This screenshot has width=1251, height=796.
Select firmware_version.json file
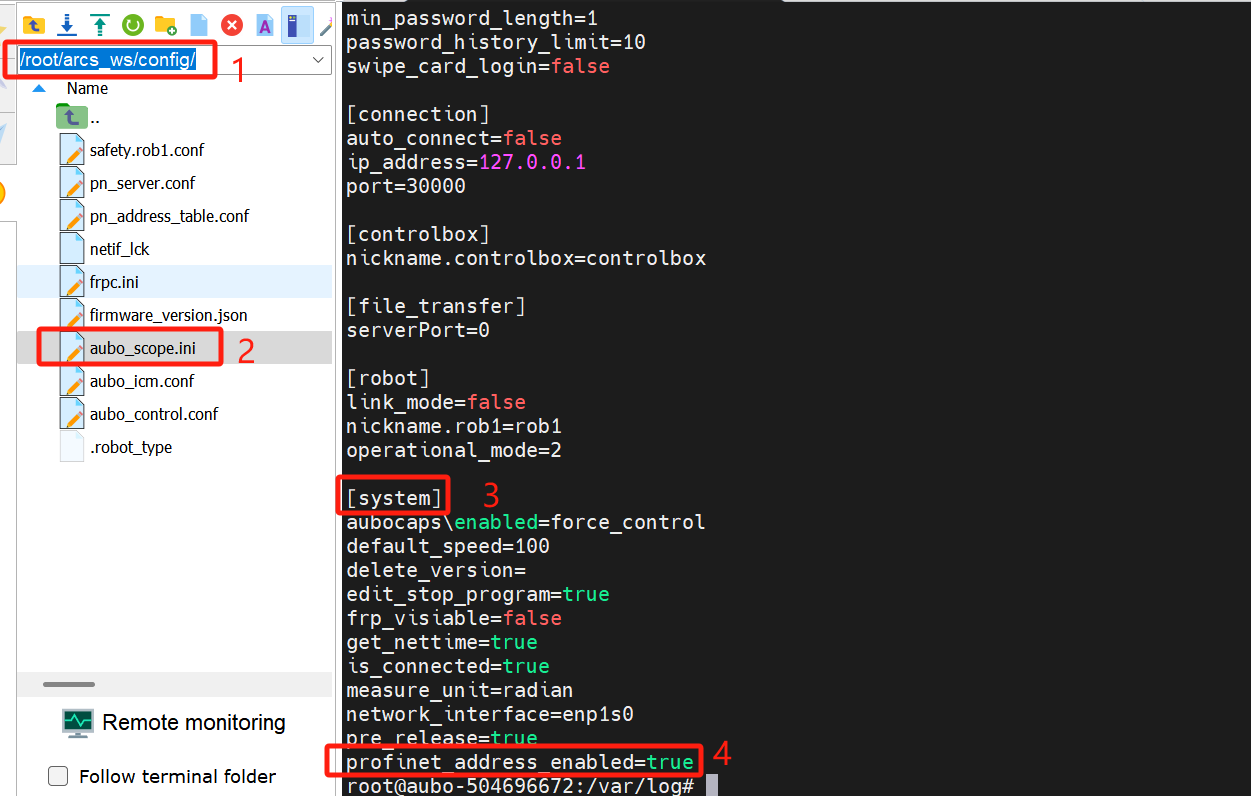pos(168,315)
